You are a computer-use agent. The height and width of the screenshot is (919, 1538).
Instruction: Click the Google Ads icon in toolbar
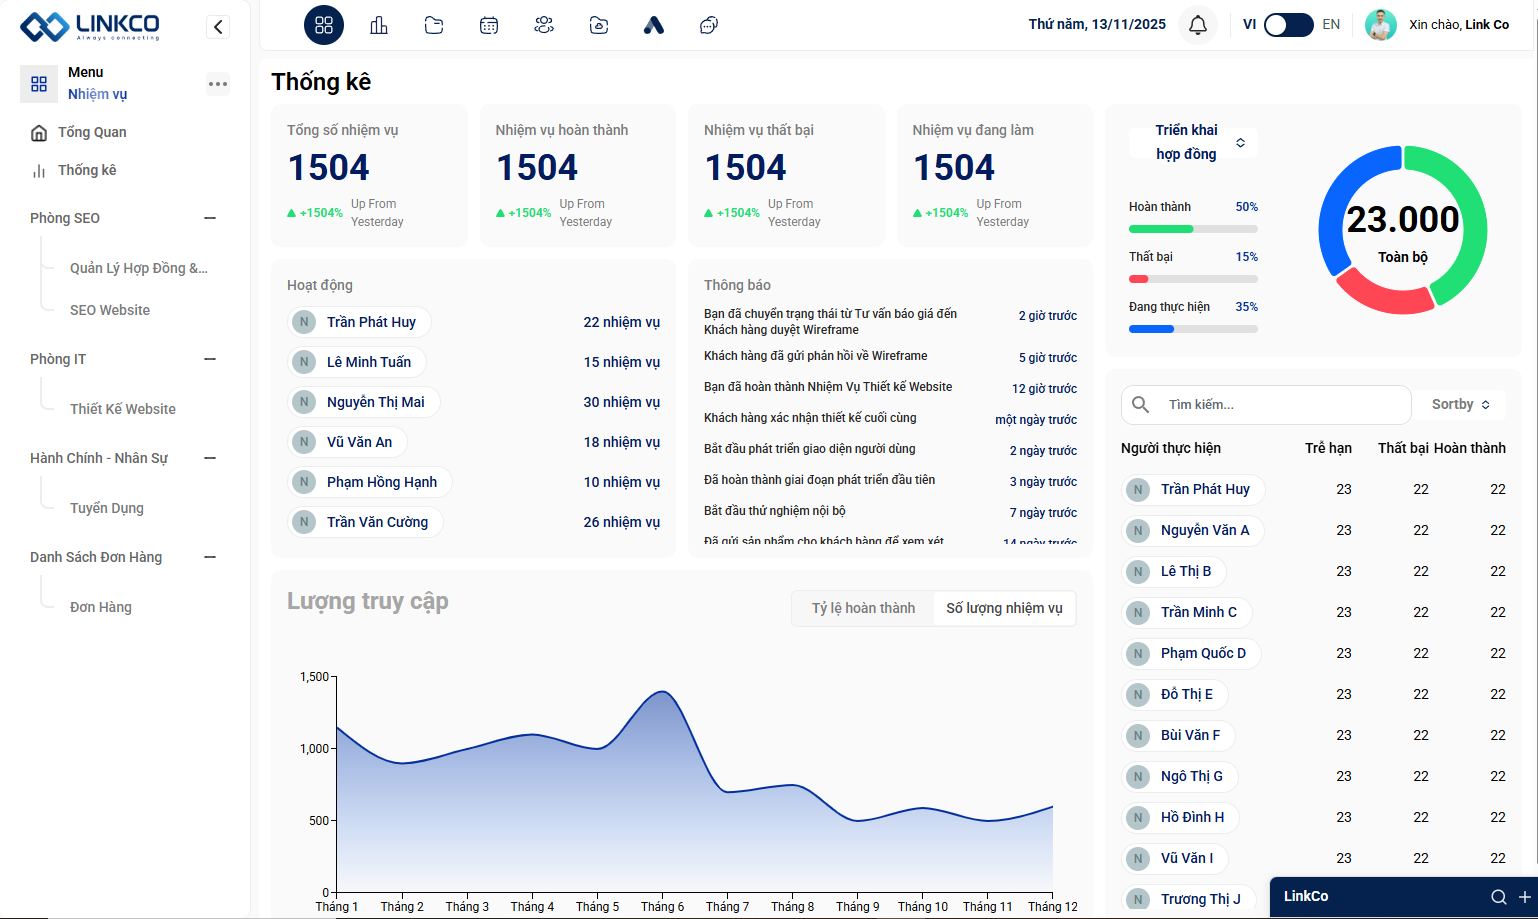(654, 25)
